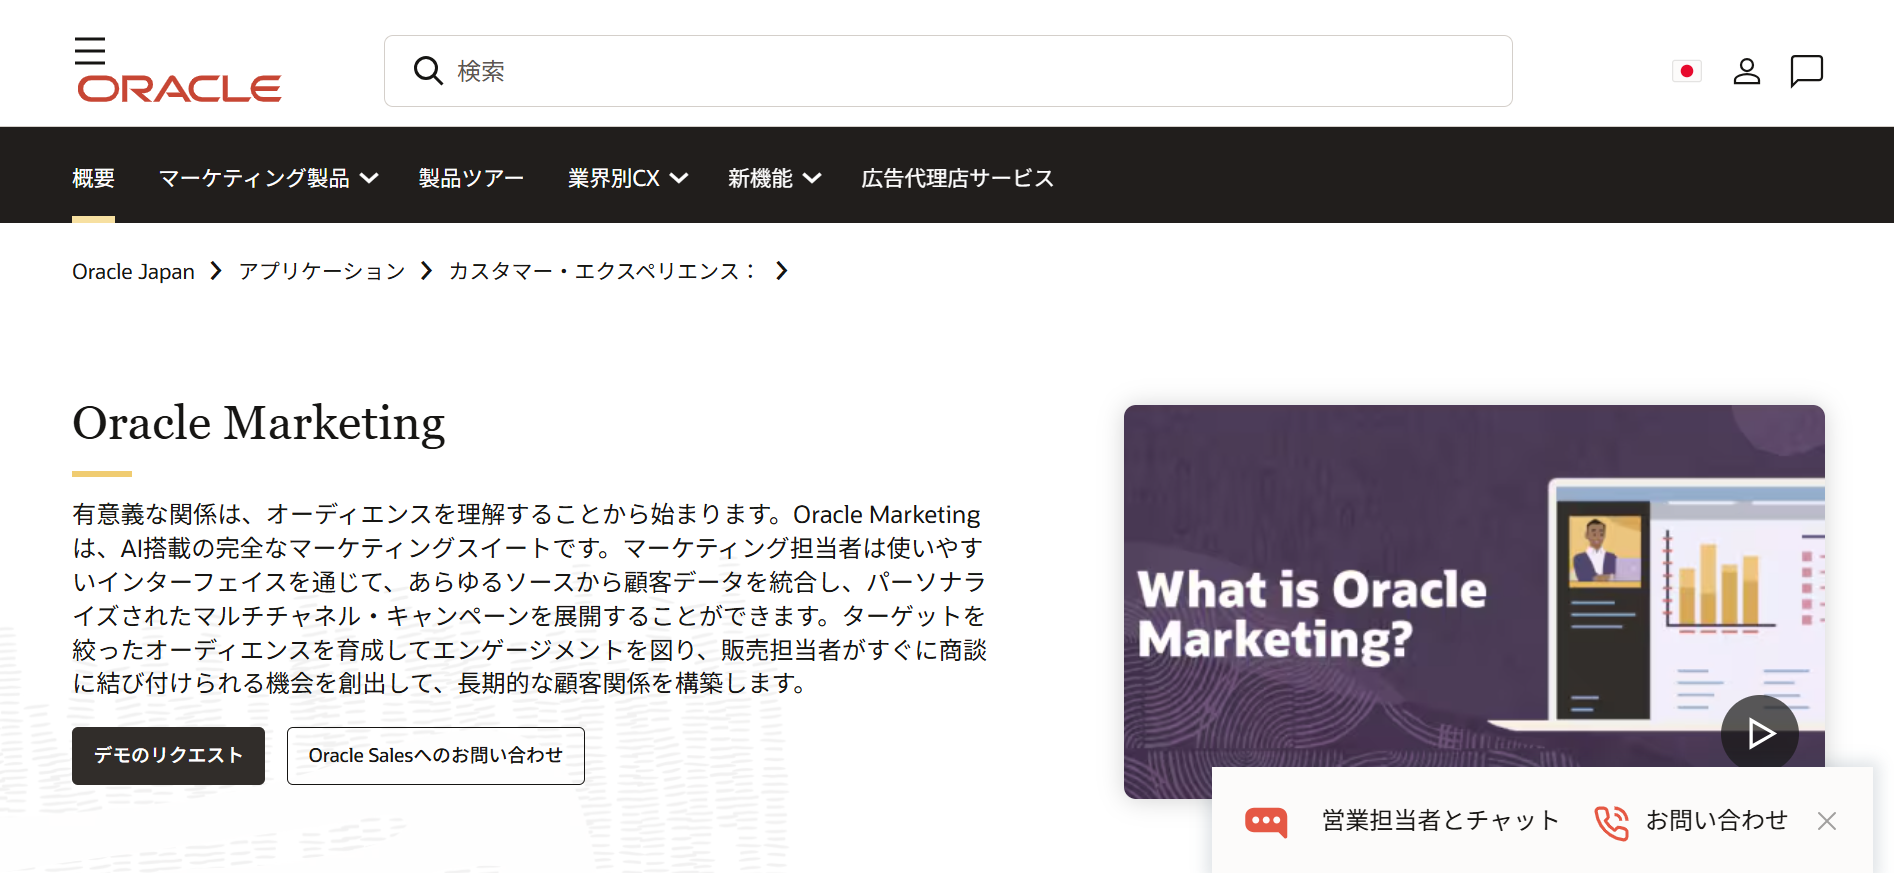The width and height of the screenshot is (1894, 873).
Task: Open 広告代理店サービス in navigation
Action: [x=957, y=178]
